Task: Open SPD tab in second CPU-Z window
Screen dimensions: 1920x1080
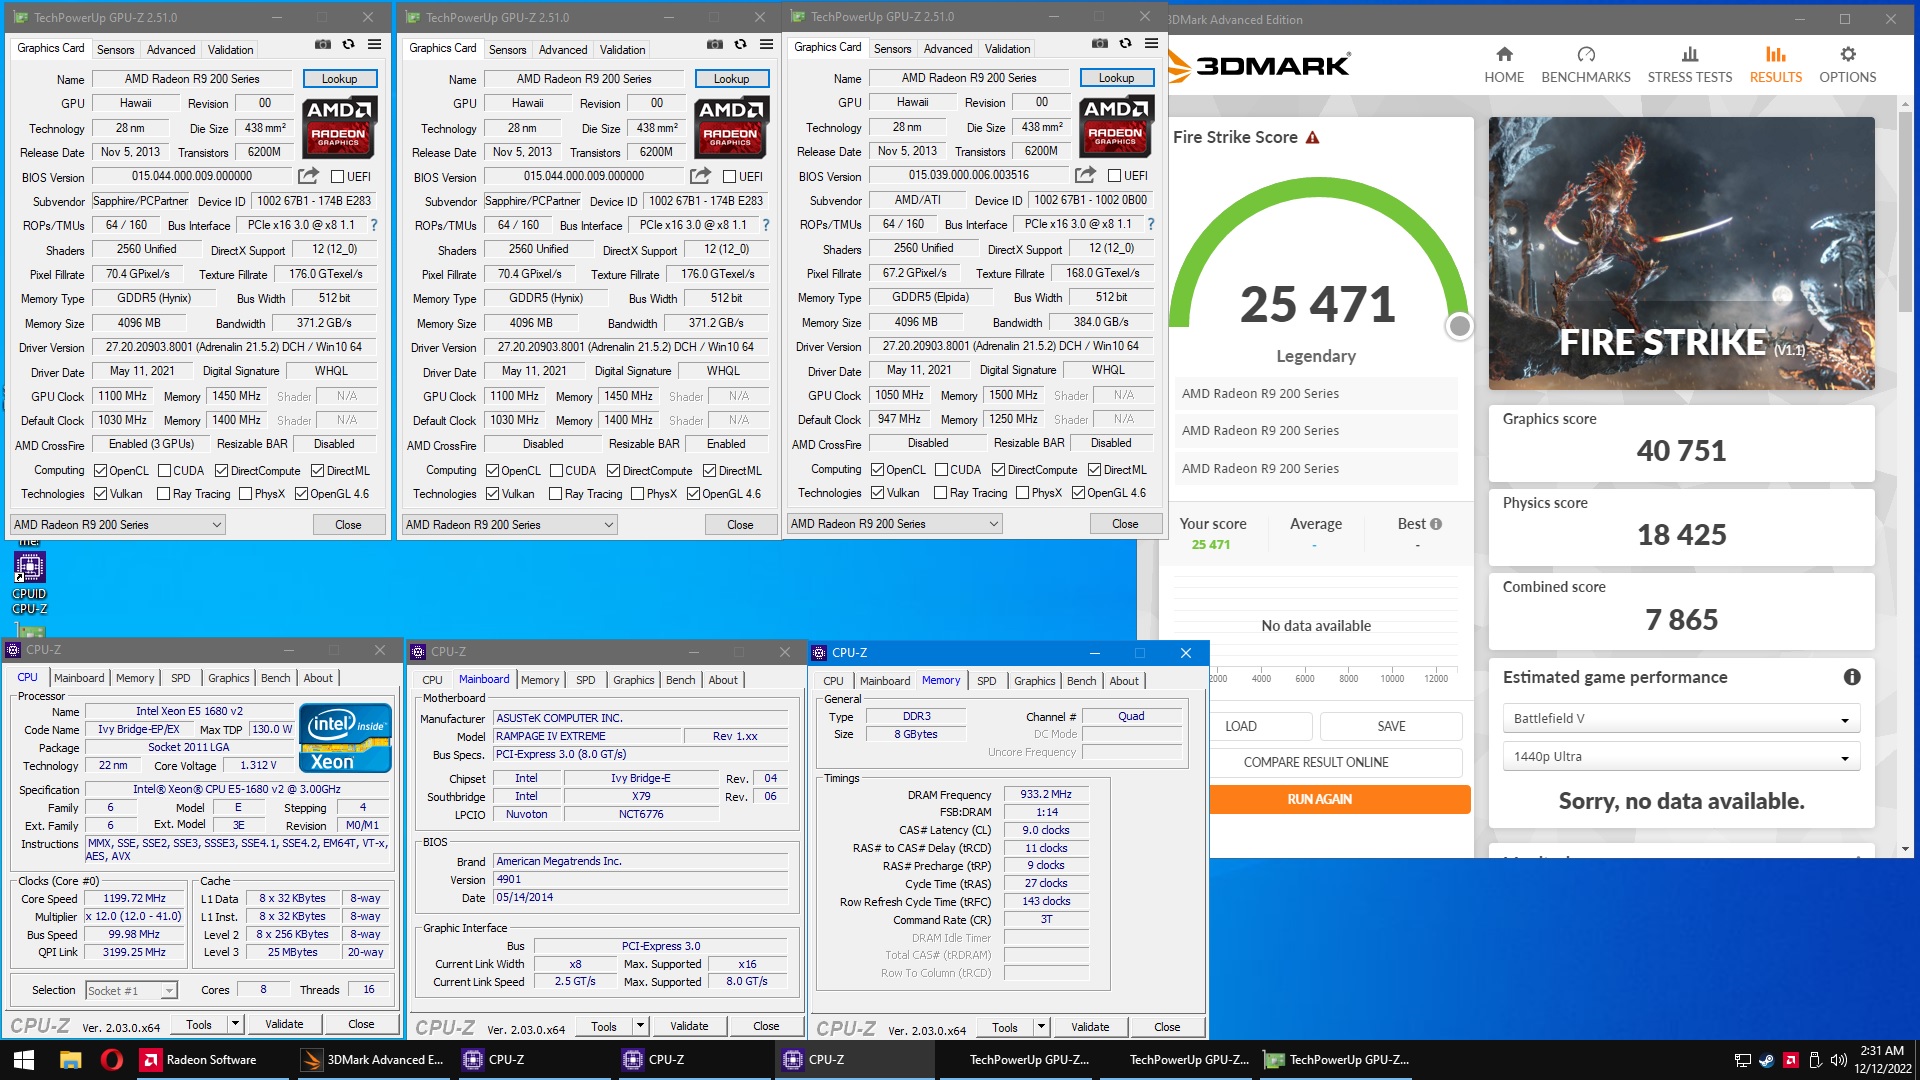Action: point(586,680)
